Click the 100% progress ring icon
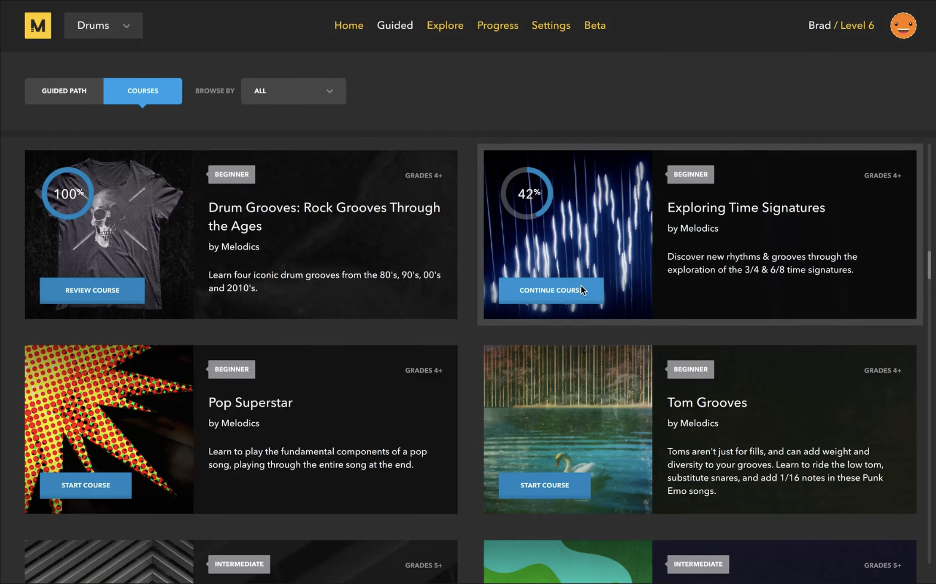The width and height of the screenshot is (936, 584). click(x=68, y=193)
